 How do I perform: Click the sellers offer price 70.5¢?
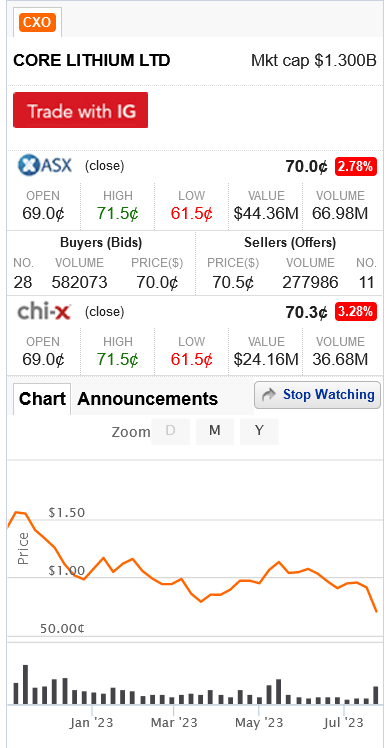click(233, 283)
